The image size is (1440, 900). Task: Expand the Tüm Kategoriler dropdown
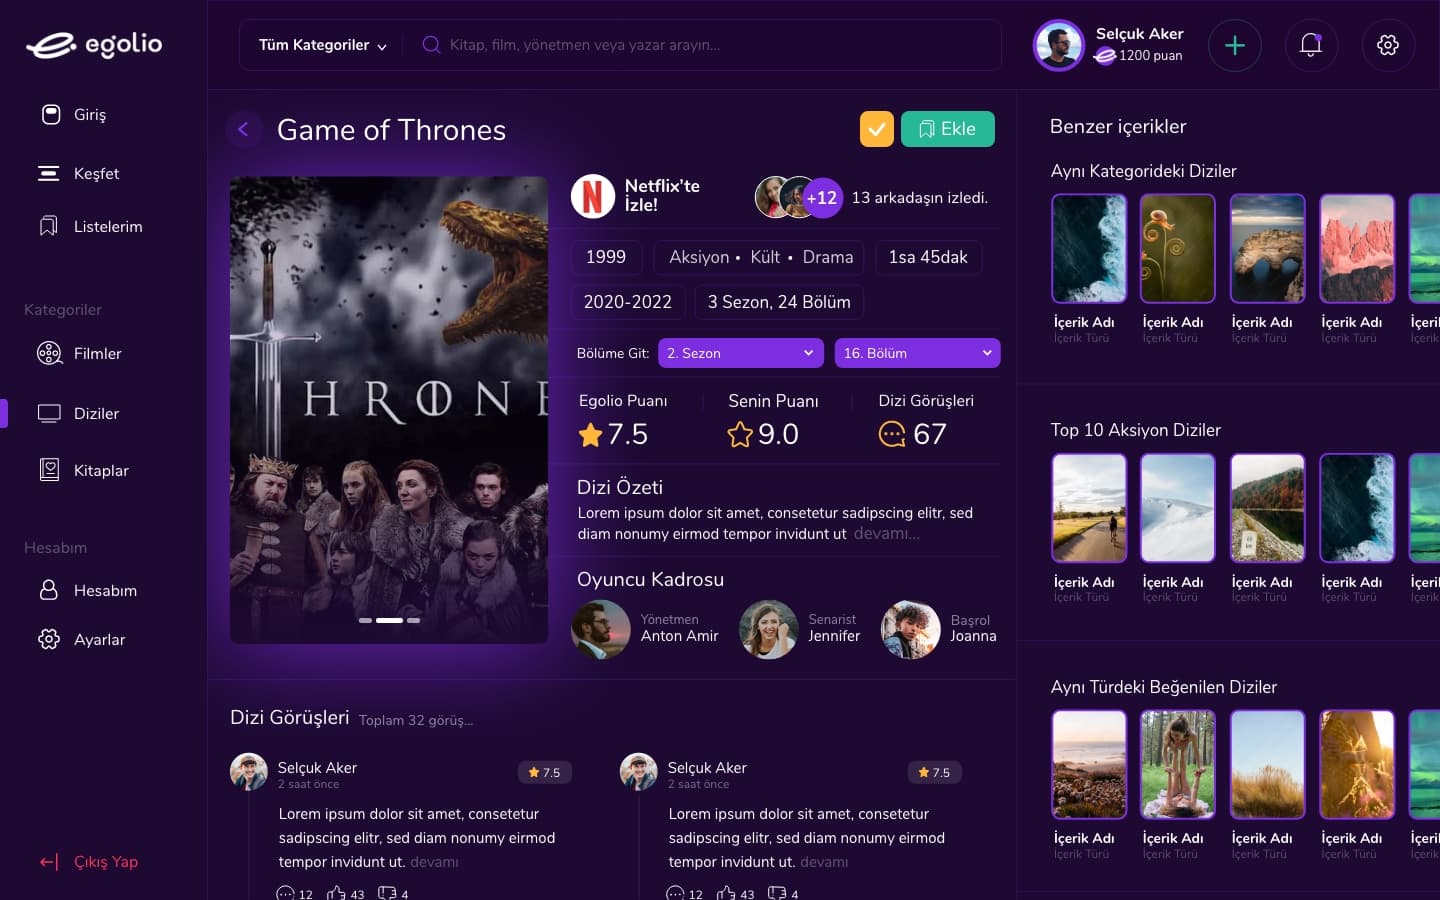(322, 45)
